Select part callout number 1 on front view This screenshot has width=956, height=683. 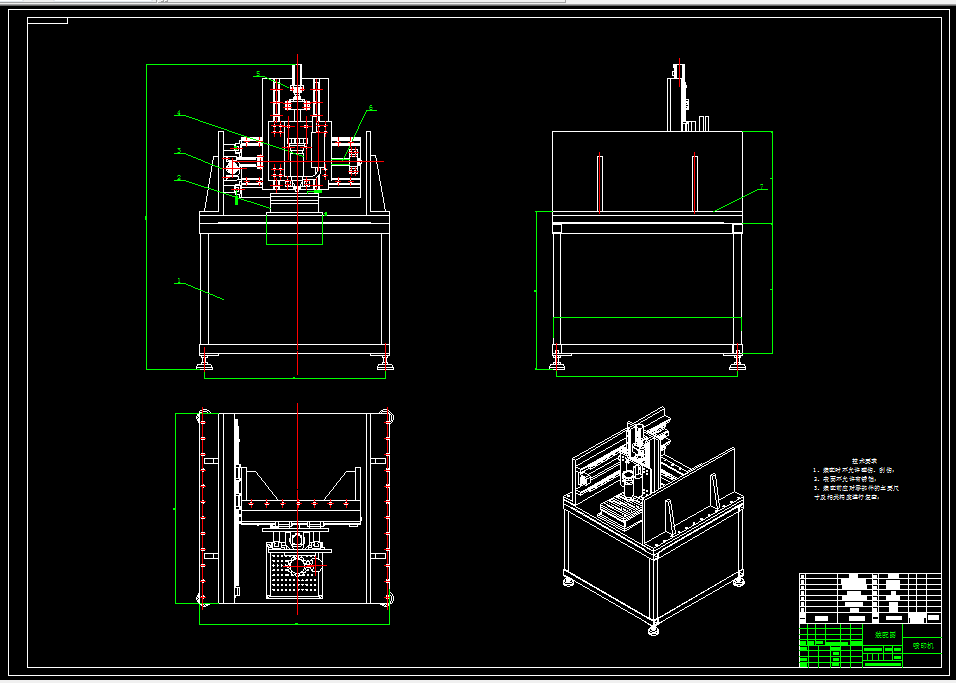pos(179,281)
